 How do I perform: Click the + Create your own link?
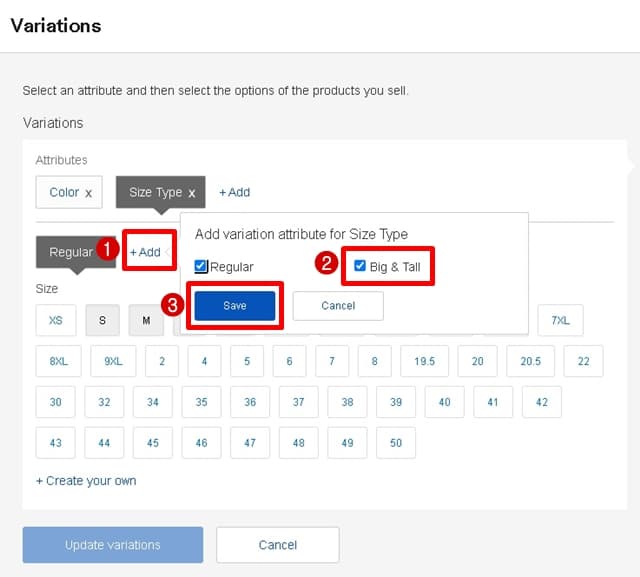86,481
